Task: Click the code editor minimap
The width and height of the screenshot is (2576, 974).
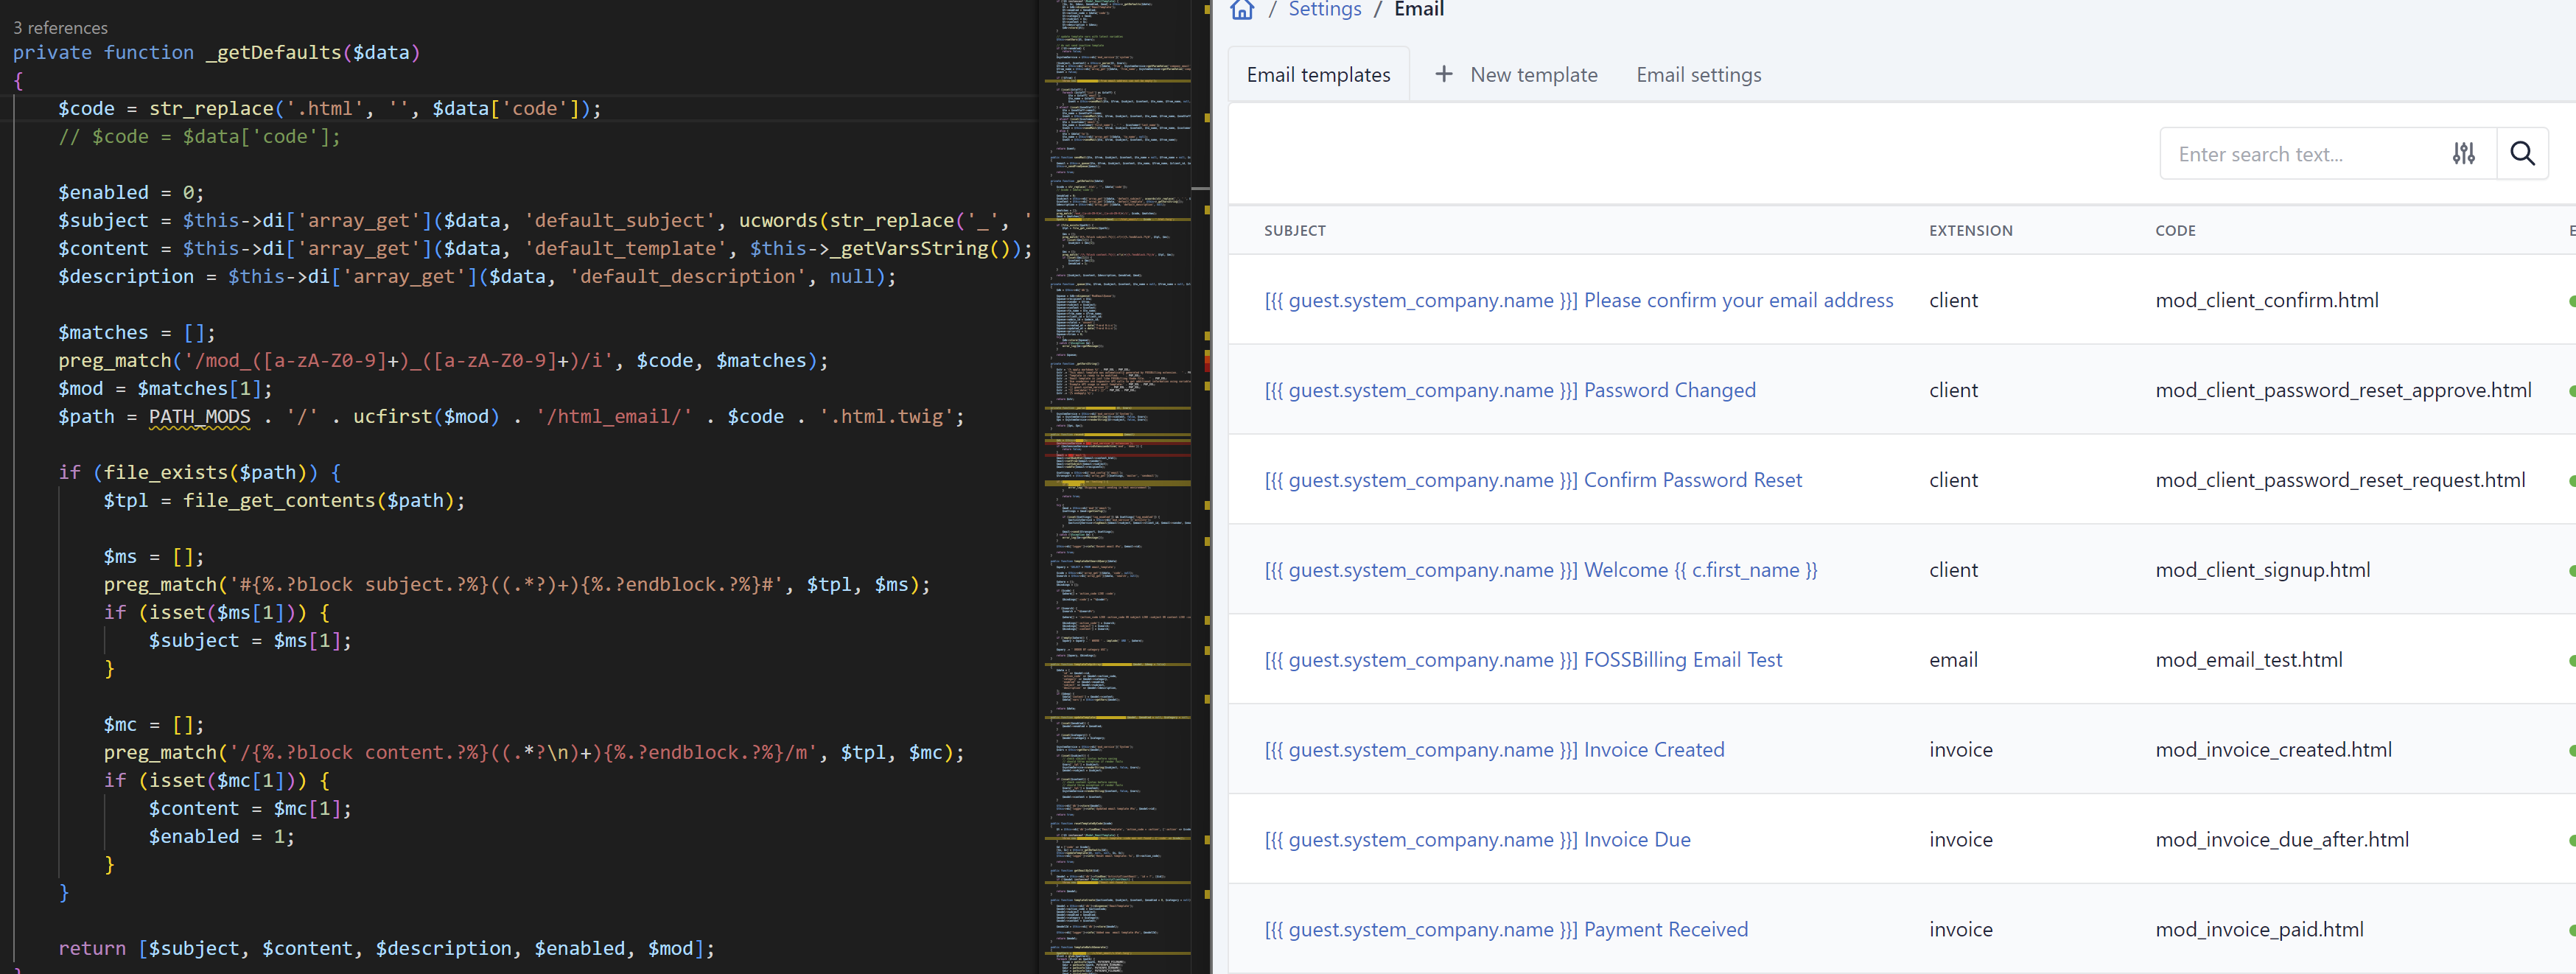Action: 1118,487
